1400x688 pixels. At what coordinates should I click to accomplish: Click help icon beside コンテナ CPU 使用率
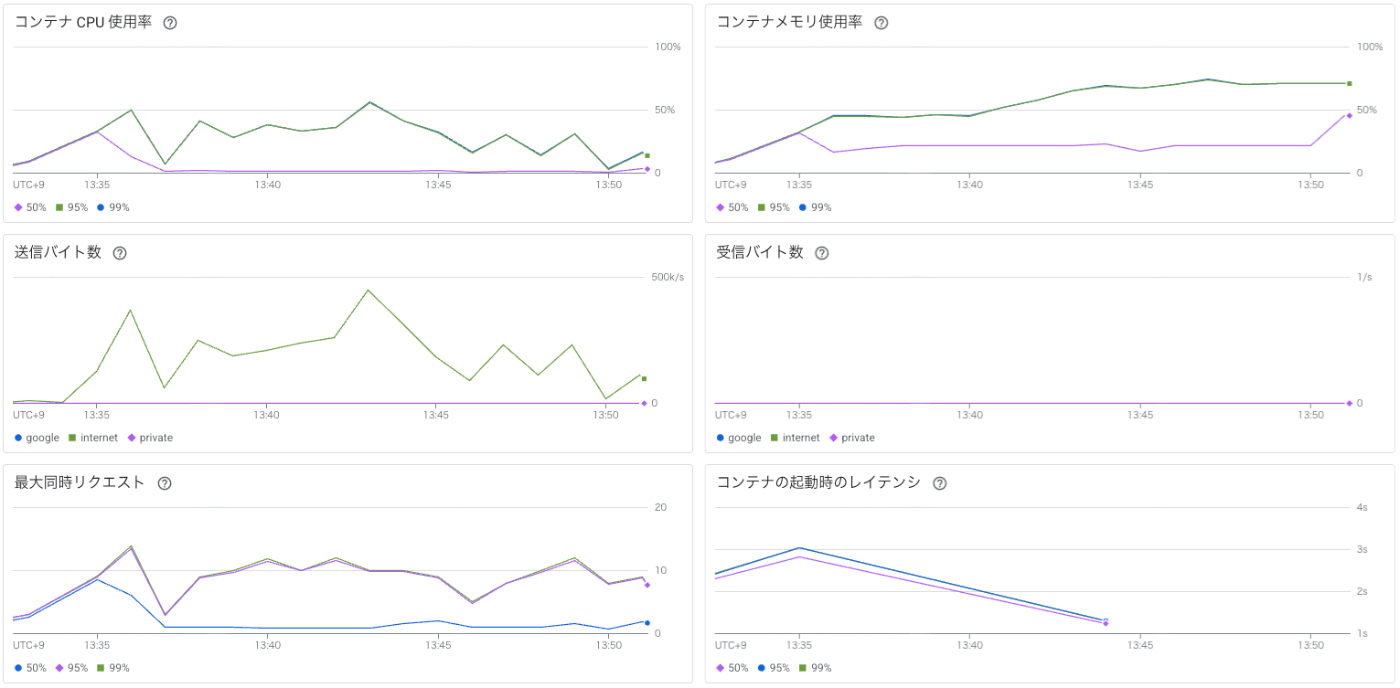(x=170, y=23)
